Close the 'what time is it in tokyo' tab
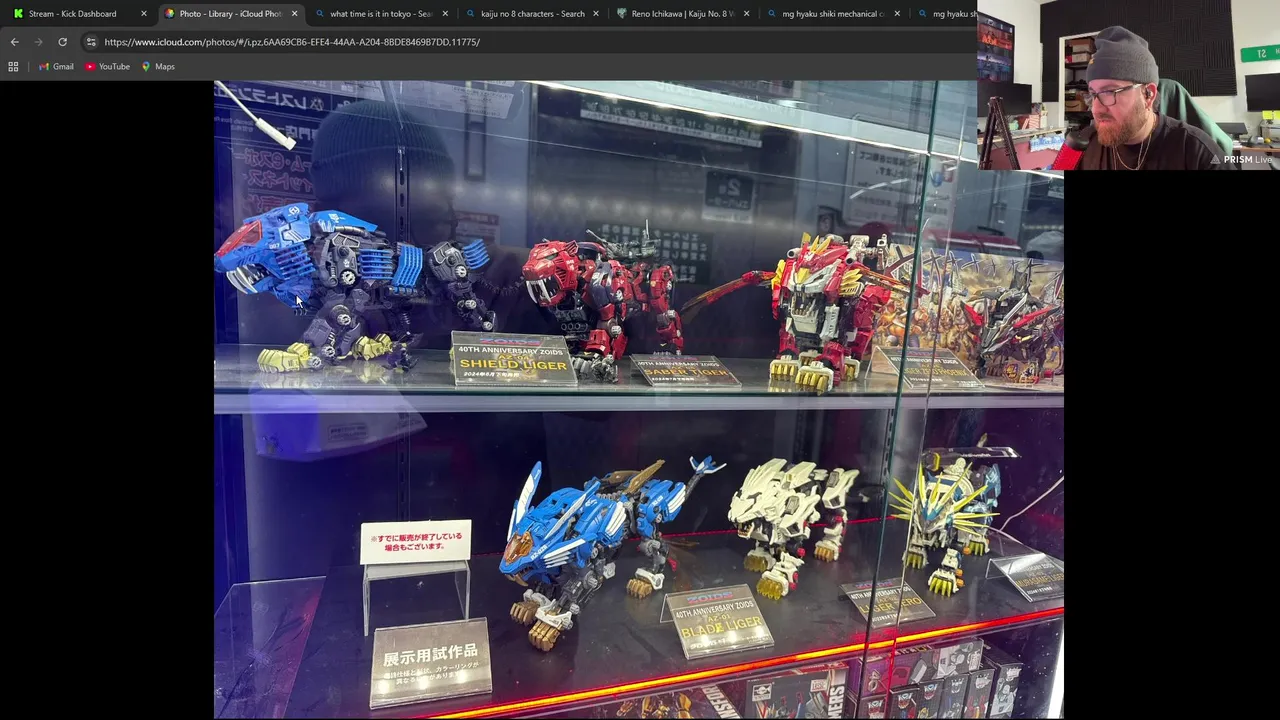1280x720 pixels. click(445, 14)
